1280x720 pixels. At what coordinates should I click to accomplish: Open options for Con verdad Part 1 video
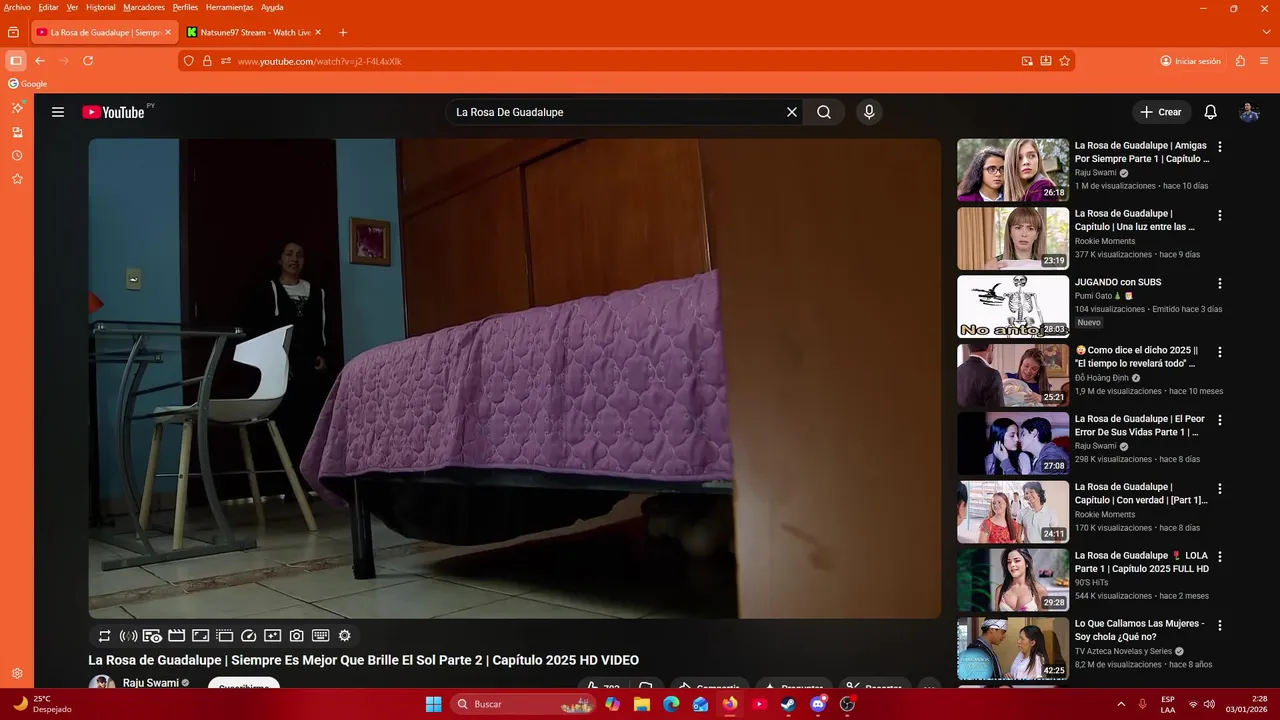coord(1219,489)
